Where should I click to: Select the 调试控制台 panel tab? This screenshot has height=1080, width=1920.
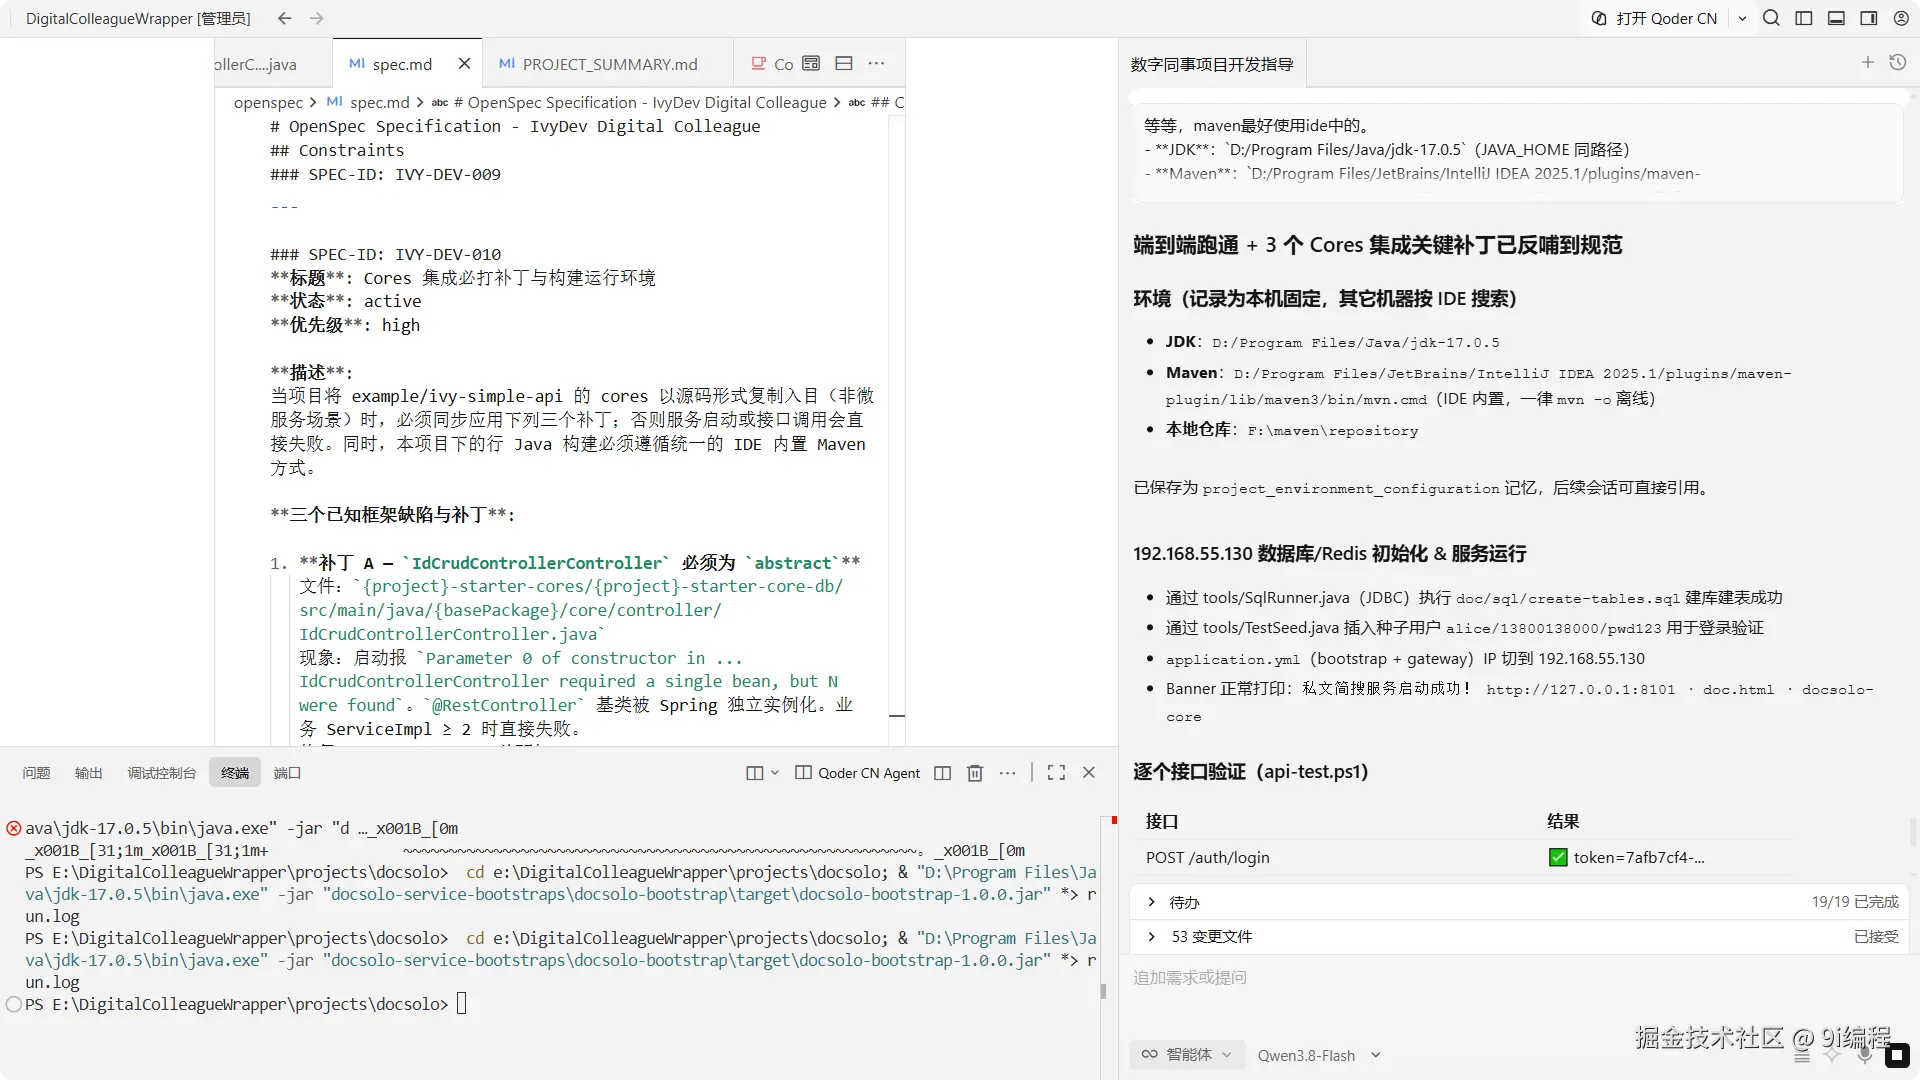161,773
